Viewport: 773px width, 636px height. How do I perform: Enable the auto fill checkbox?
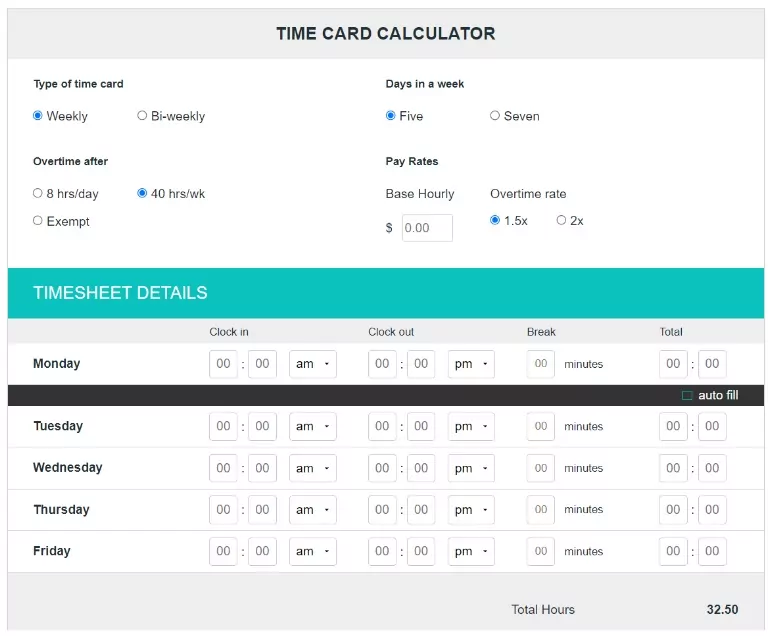687,395
